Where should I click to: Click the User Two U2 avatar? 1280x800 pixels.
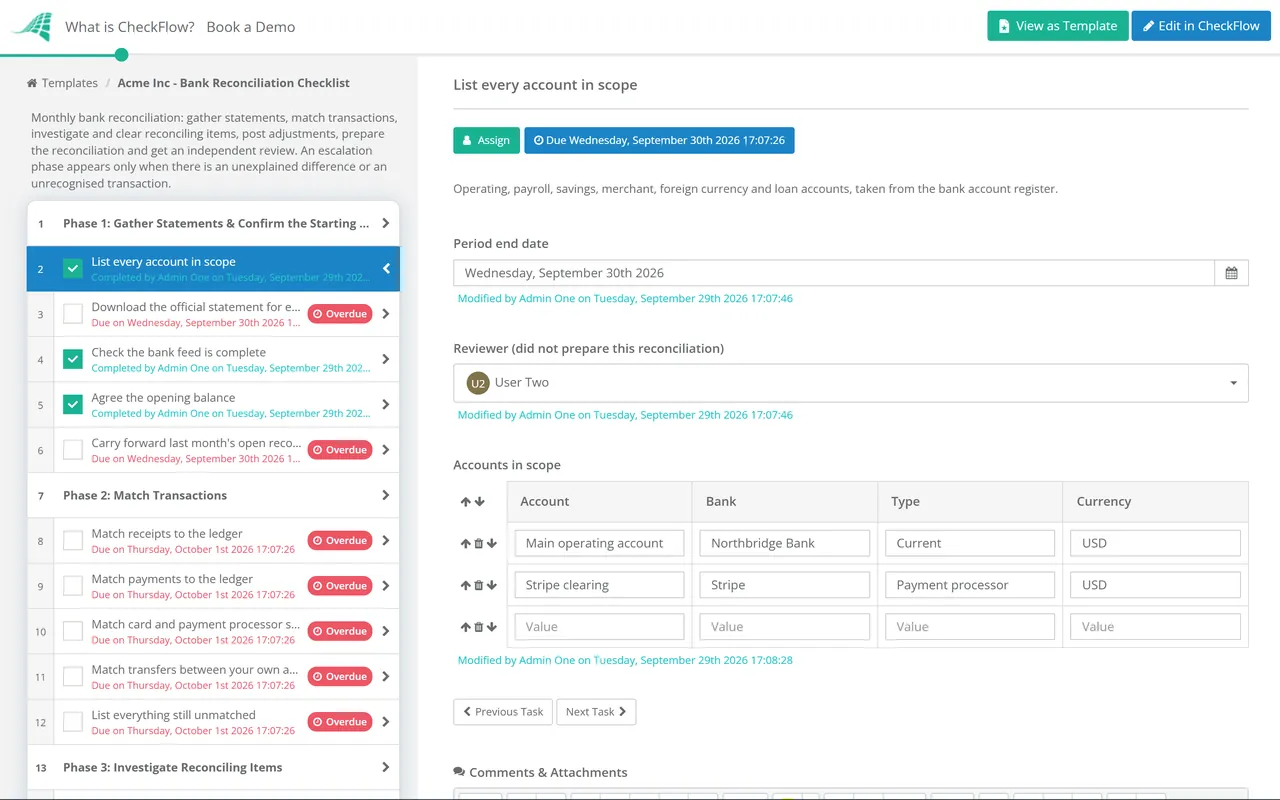[x=478, y=383]
